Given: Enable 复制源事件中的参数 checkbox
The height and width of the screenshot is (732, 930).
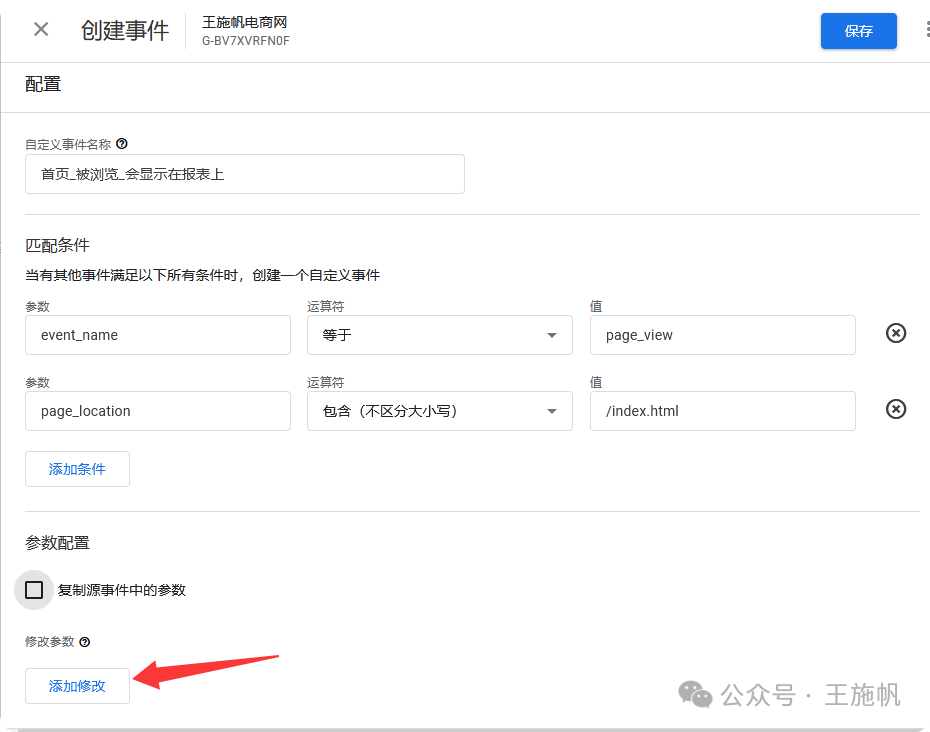Looking at the screenshot, I should coord(34,590).
